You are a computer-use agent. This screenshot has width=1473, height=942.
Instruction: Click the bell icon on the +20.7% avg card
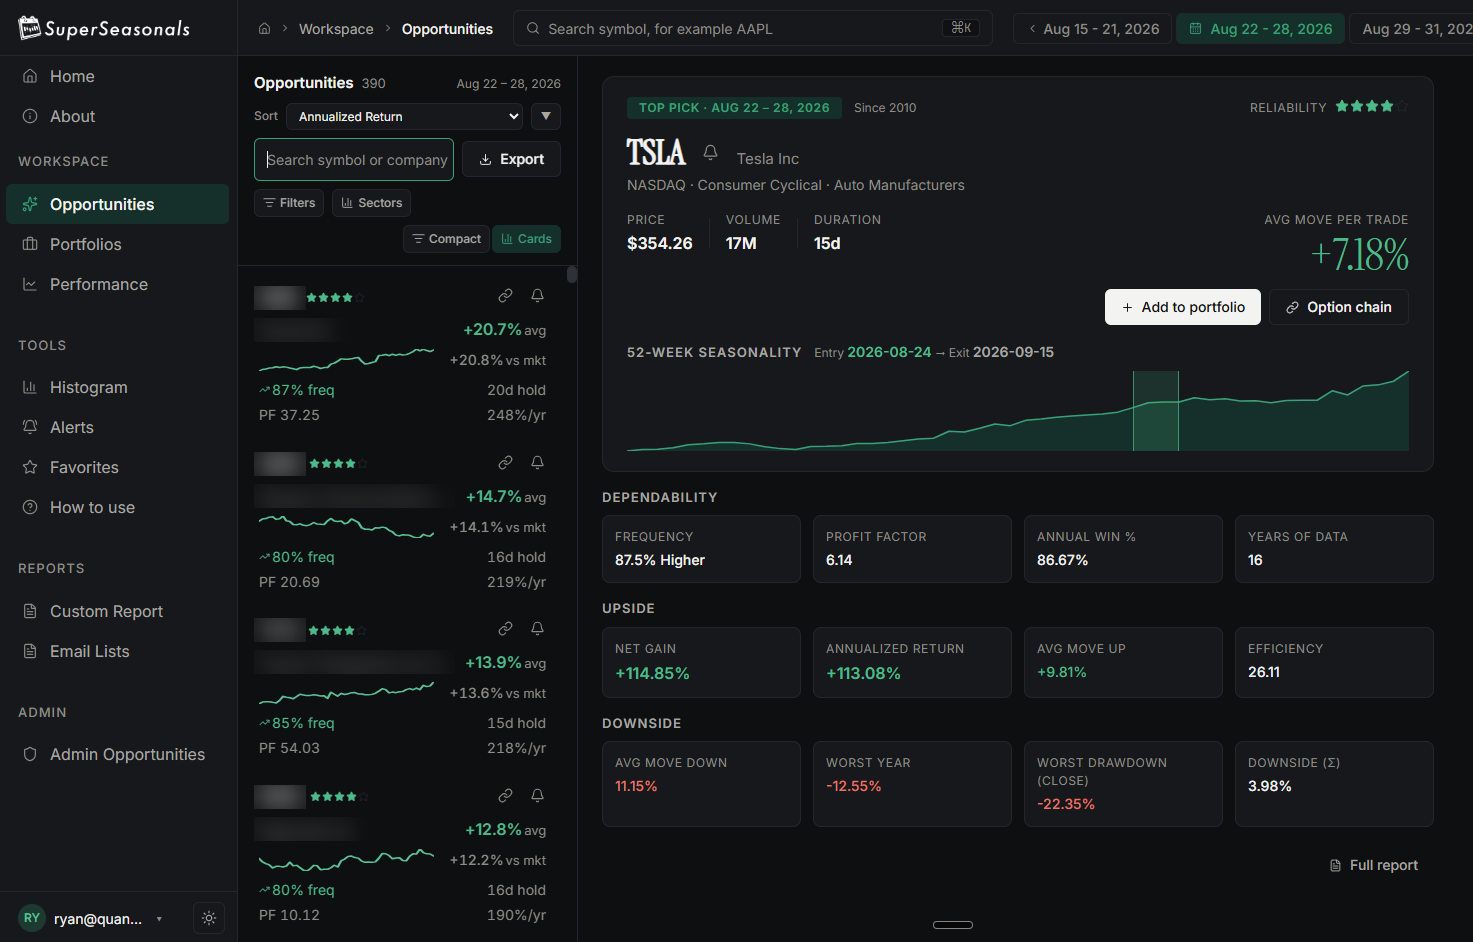pyautogui.click(x=537, y=296)
